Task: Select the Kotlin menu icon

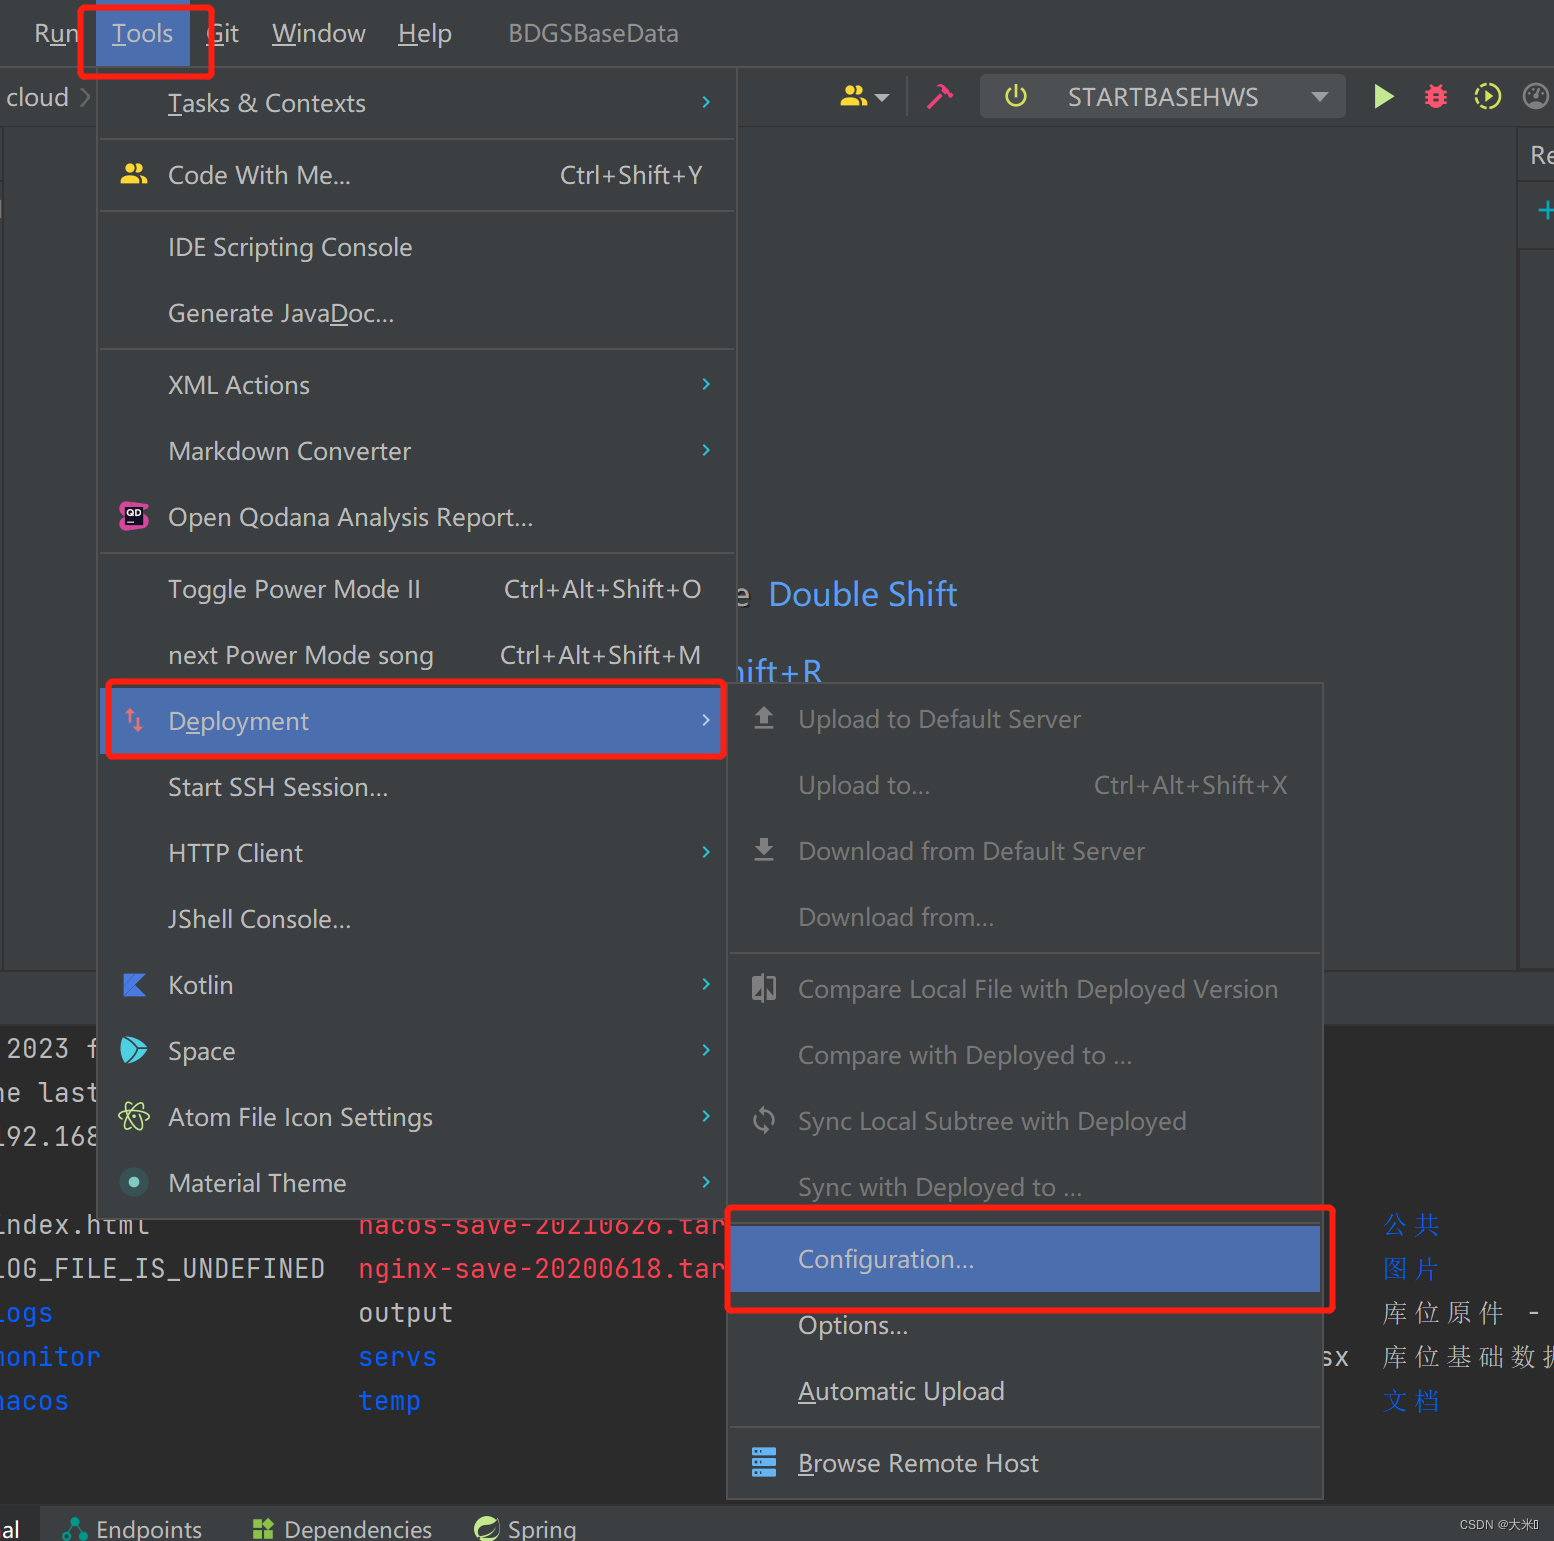Action: pos(133,985)
